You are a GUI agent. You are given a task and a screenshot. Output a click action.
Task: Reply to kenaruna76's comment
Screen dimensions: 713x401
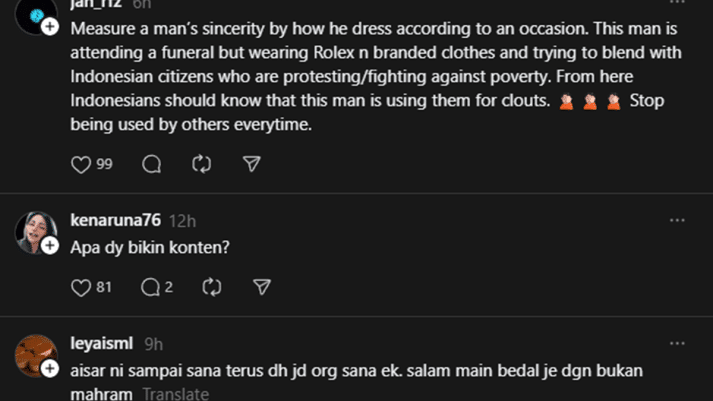click(x=151, y=288)
